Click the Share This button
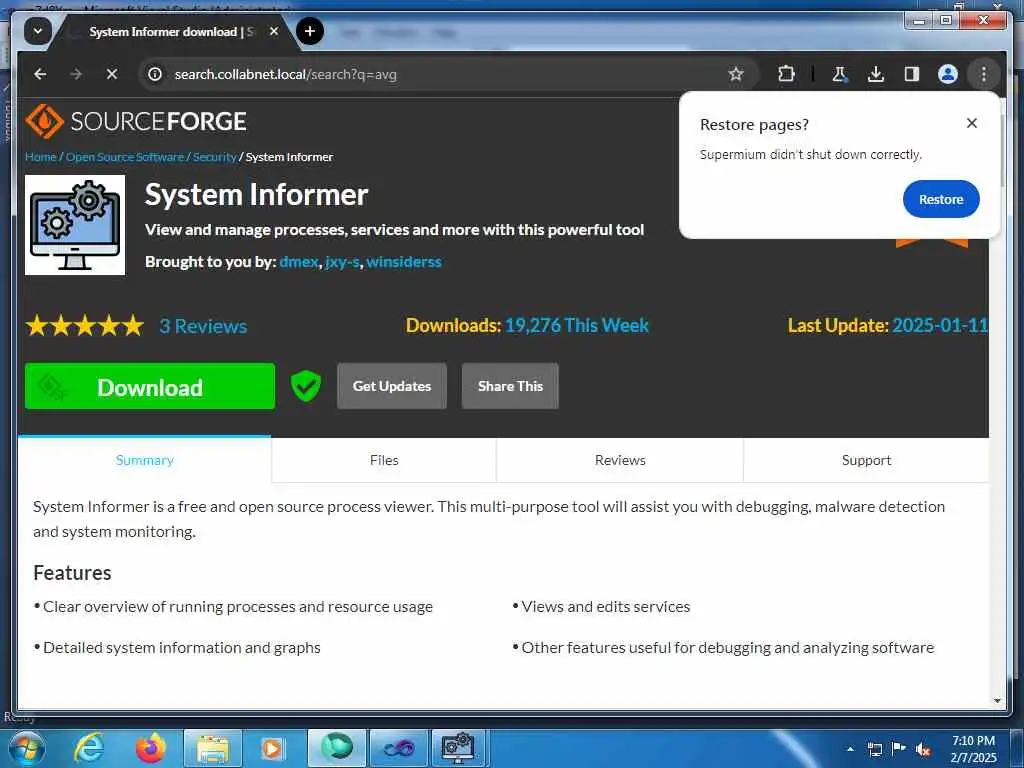 point(510,386)
